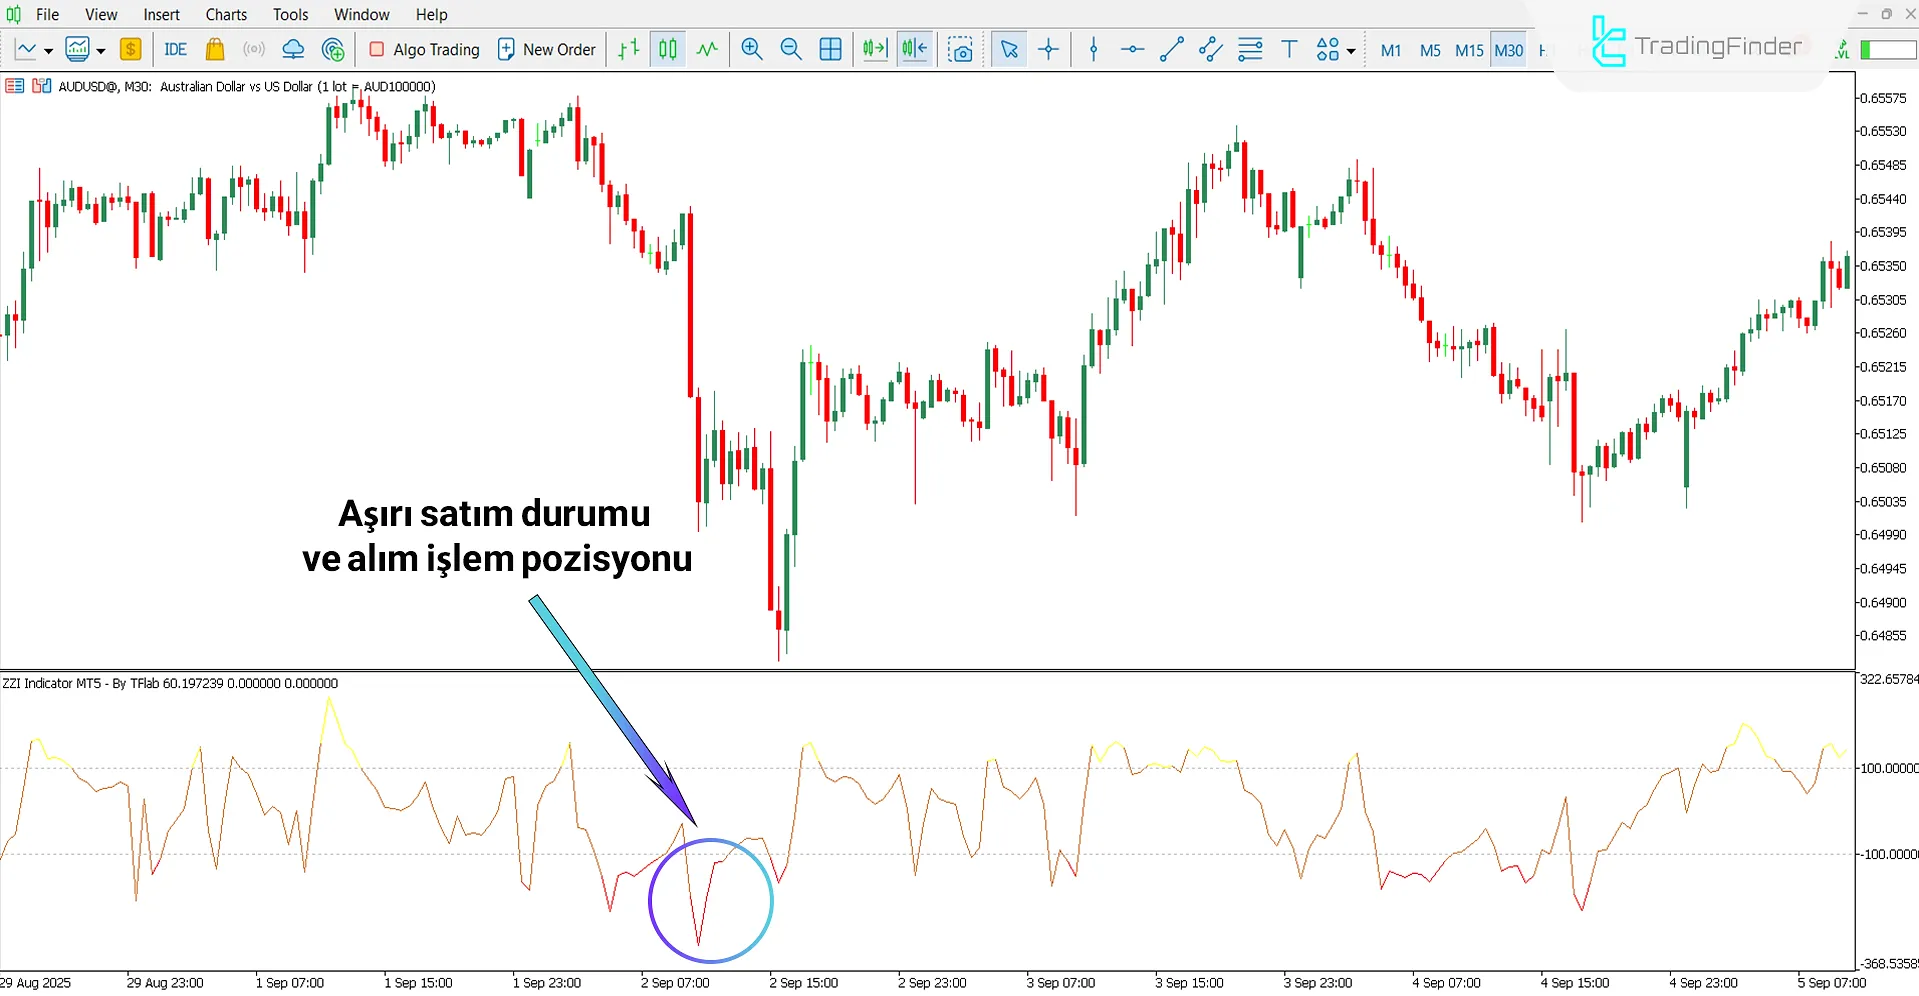Toggle candlestick chart display mode
Viewport: 1919px width, 996px height.
[x=668, y=49]
